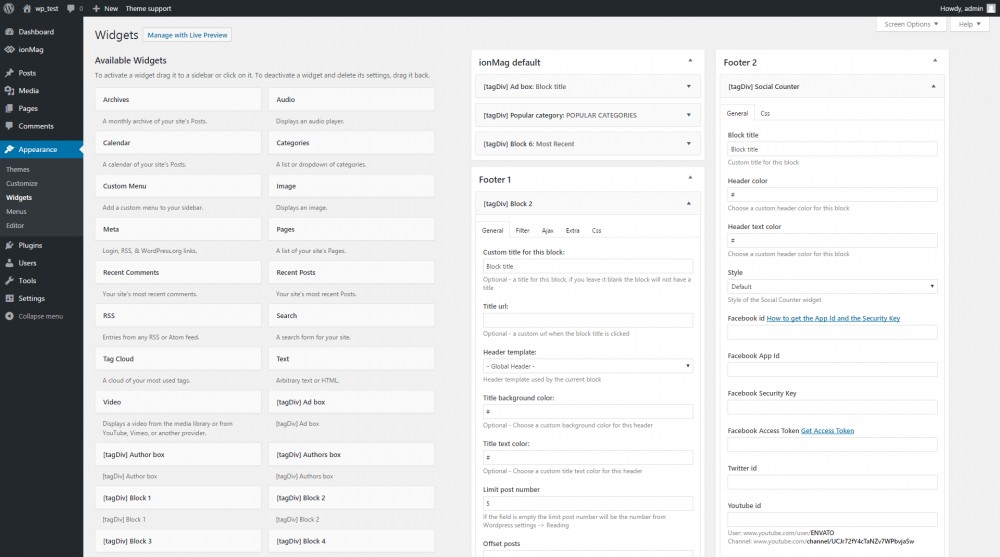Open Style dropdown in Social Counter
The image size is (1000, 557).
click(832, 286)
